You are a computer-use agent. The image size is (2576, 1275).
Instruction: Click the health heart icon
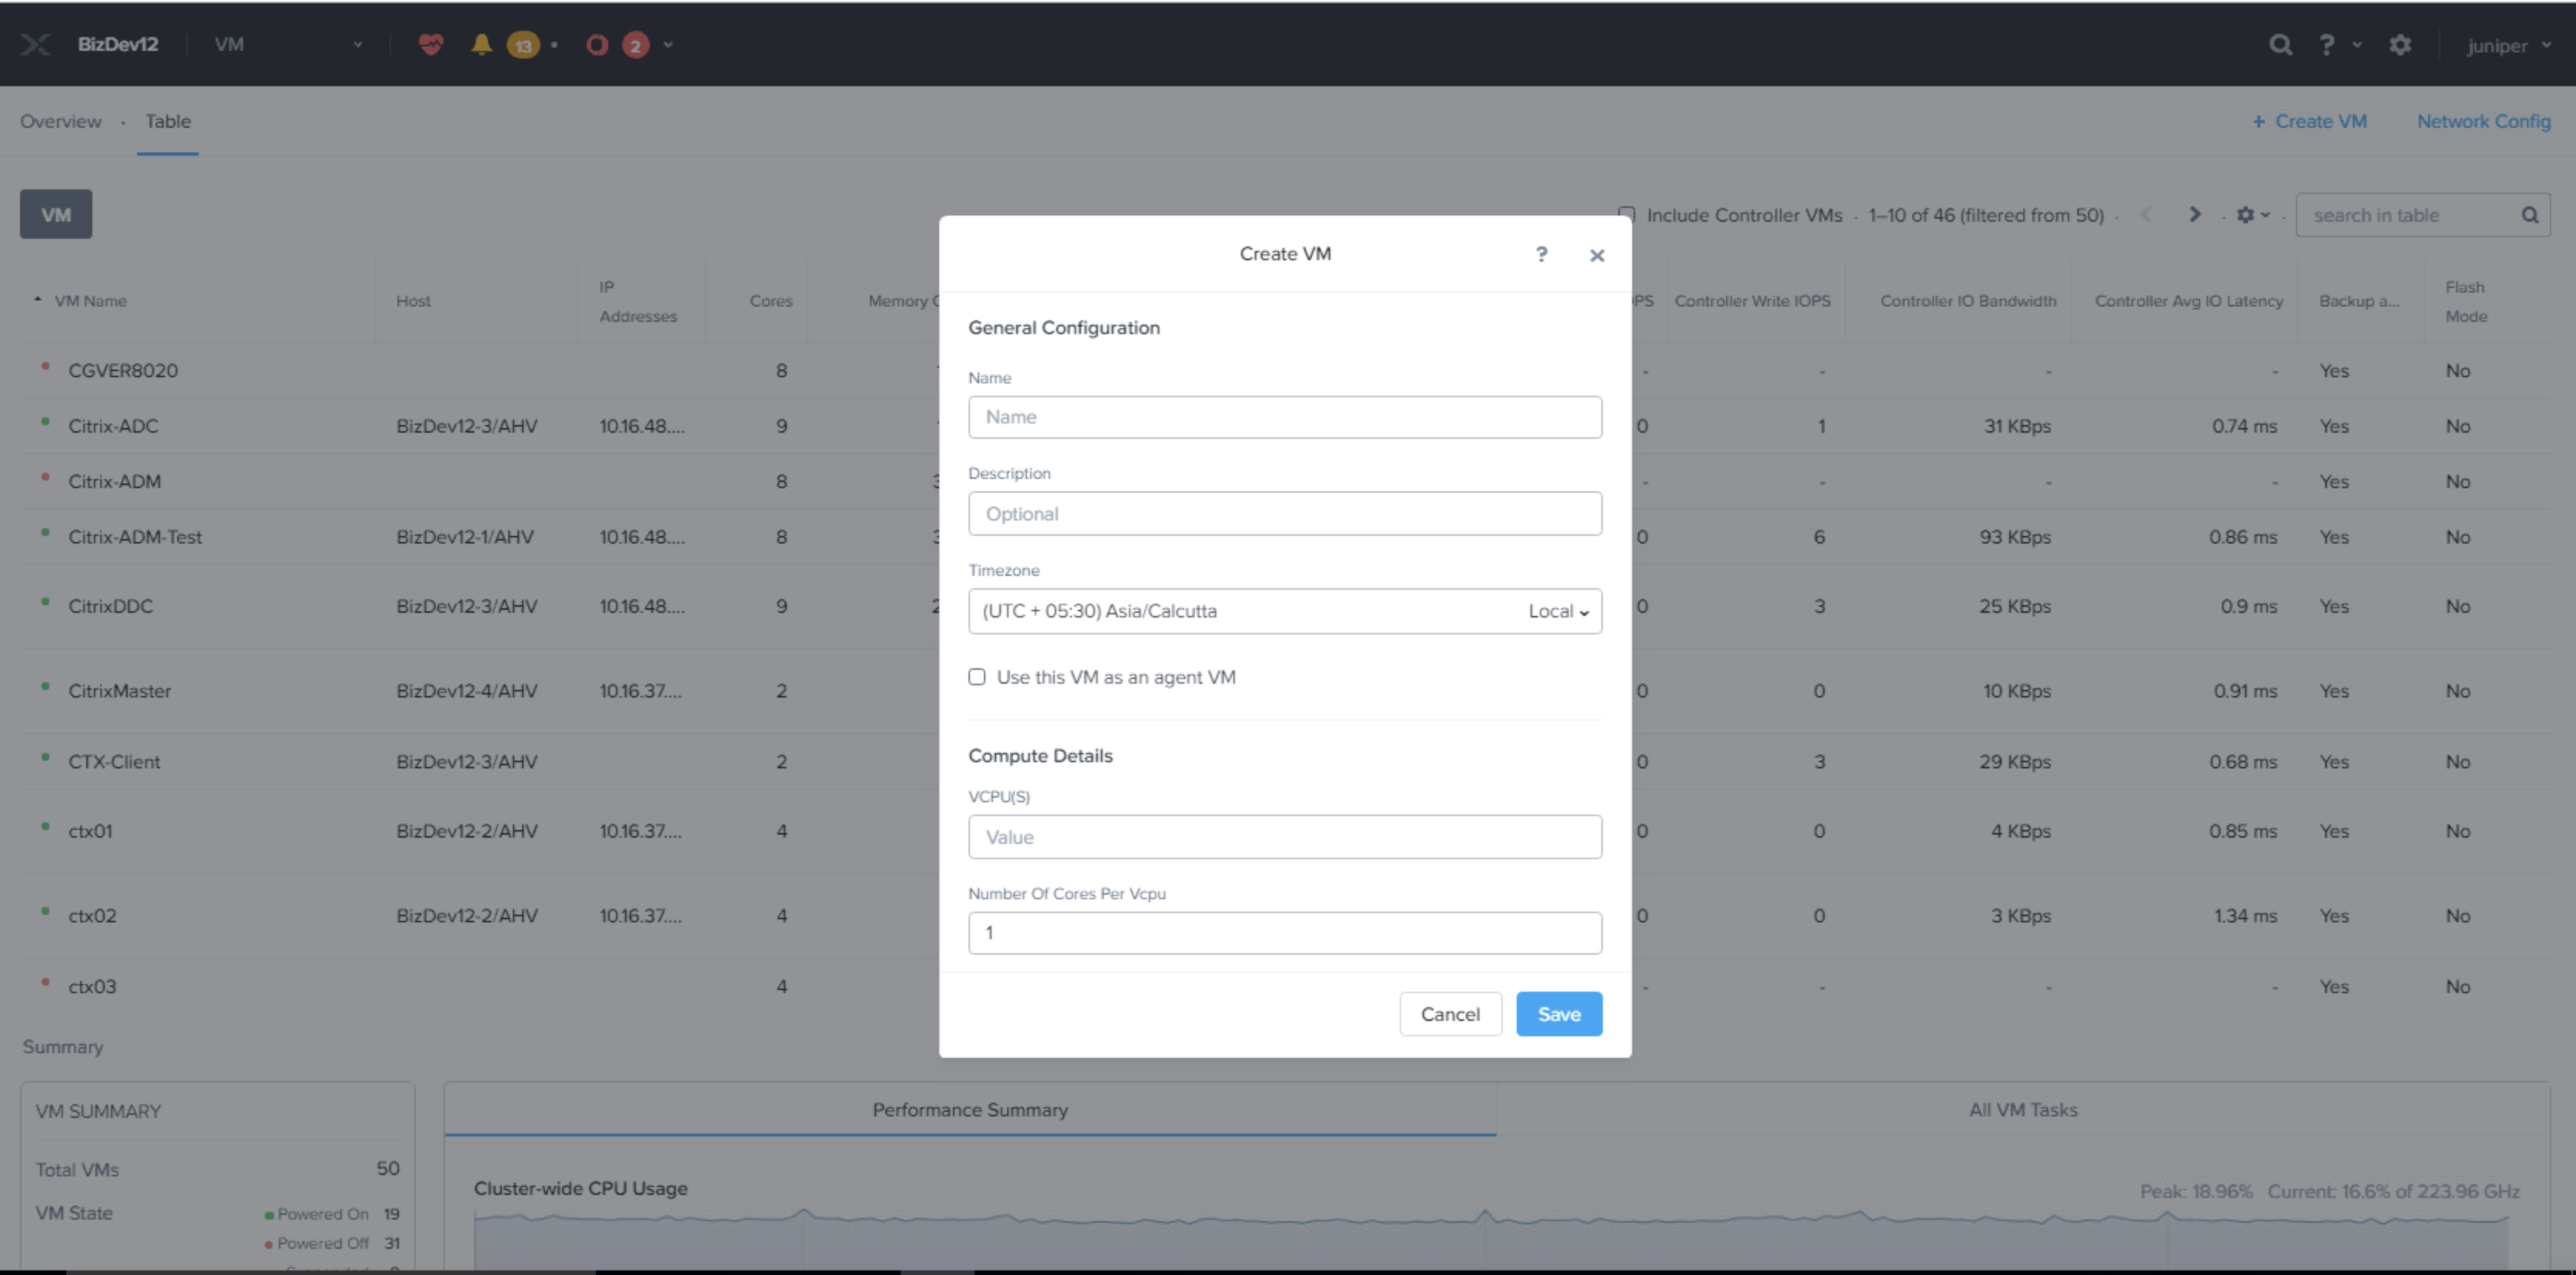click(x=430, y=45)
